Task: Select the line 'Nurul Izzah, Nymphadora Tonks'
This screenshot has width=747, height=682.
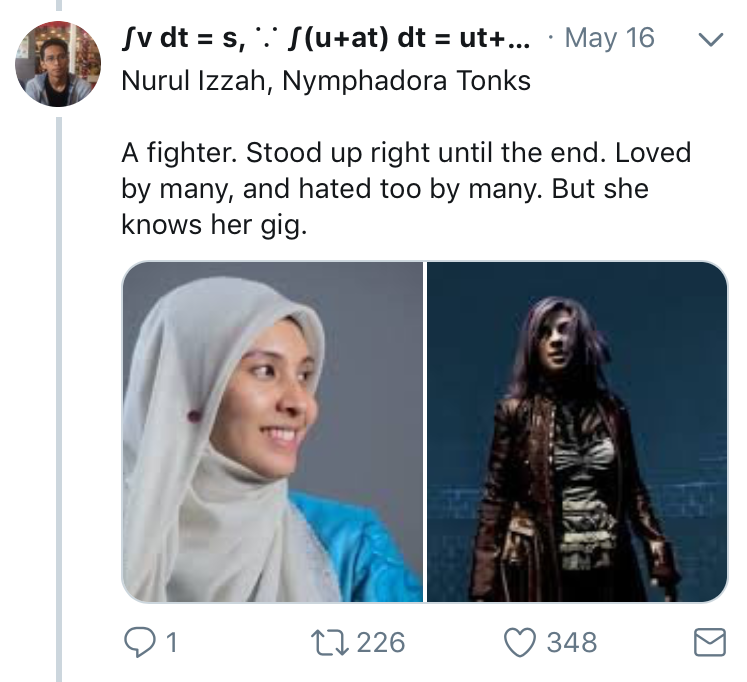Action: (x=326, y=81)
